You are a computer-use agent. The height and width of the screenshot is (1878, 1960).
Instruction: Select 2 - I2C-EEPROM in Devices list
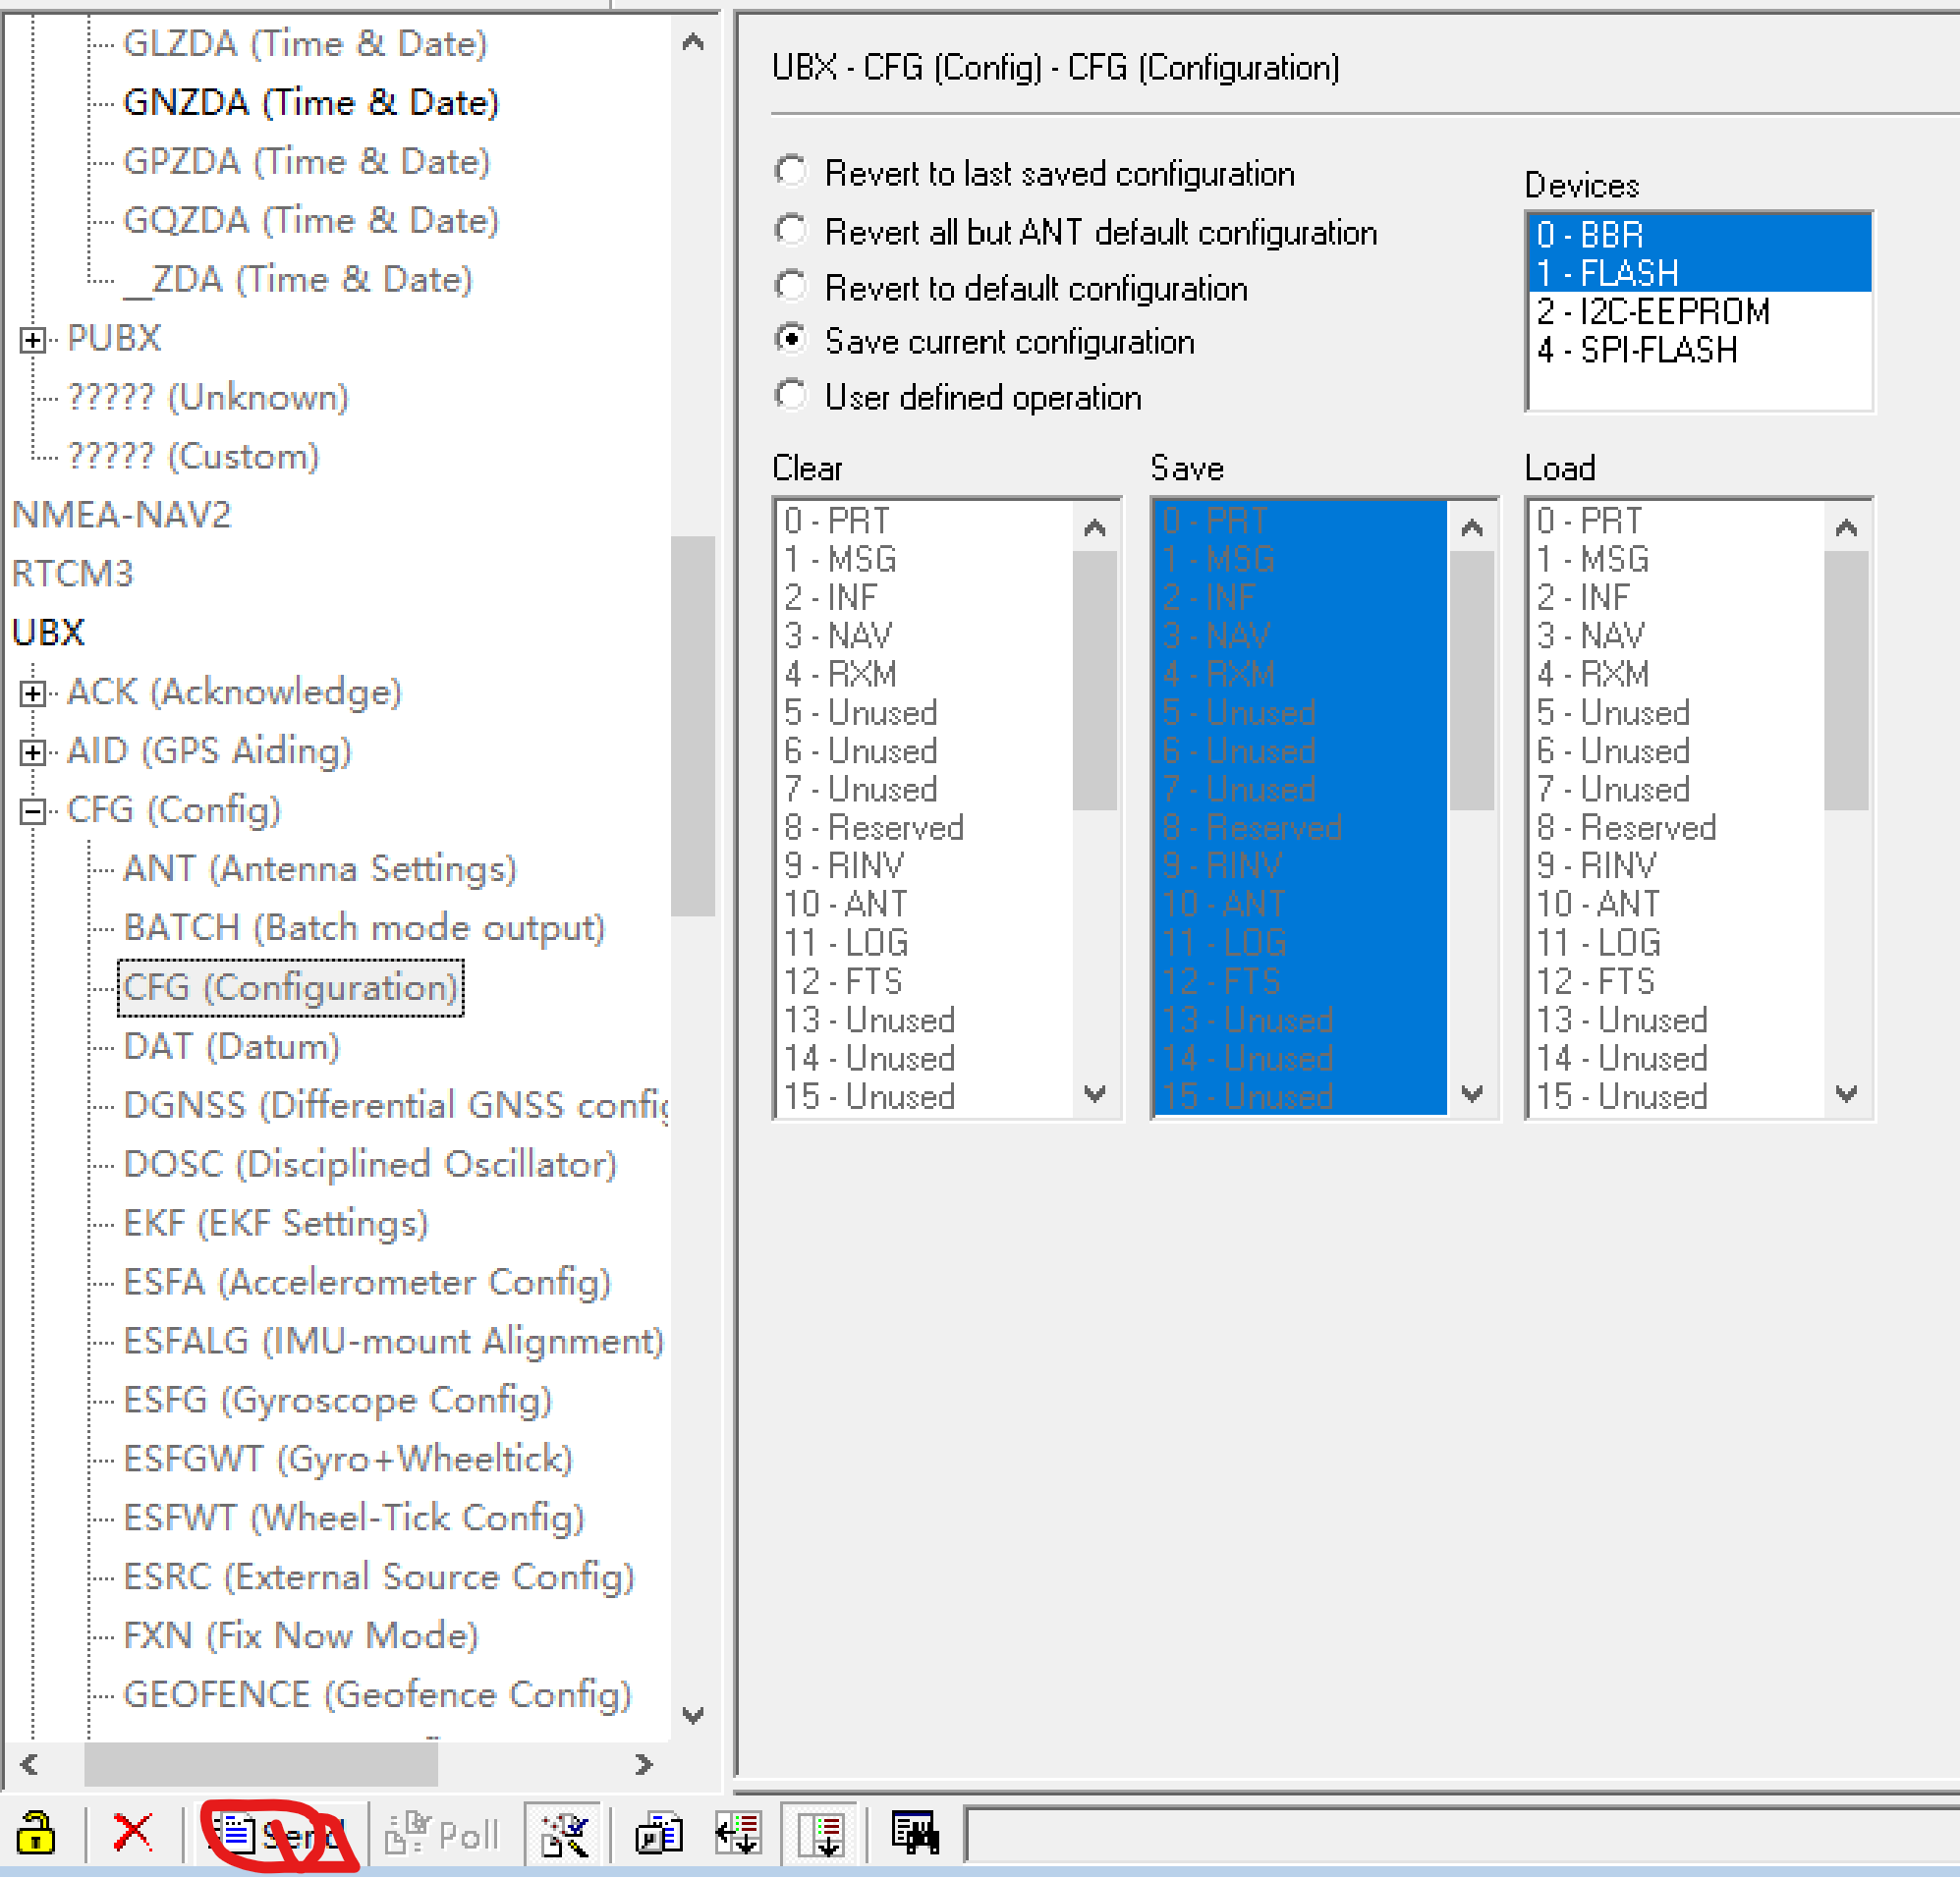pyautogui.click(x=1652, y=312)
